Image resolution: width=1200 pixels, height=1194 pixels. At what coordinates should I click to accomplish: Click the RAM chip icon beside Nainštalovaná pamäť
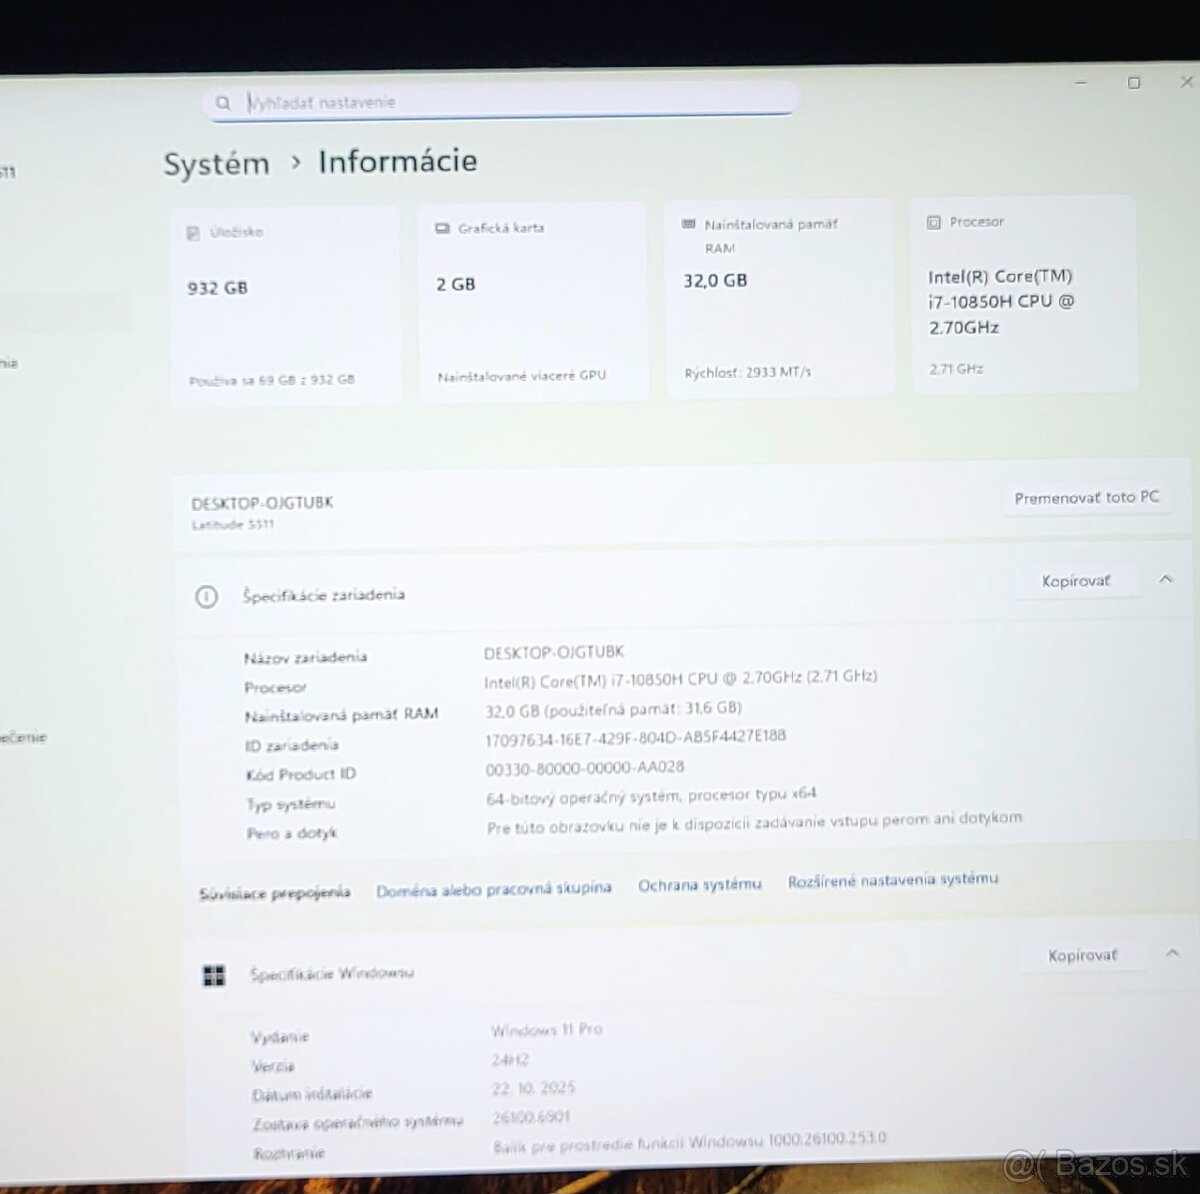coord(688,224)
